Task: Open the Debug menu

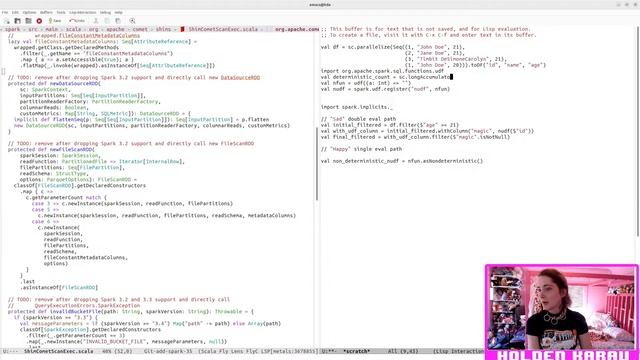Action: click(x=105, y=13)
